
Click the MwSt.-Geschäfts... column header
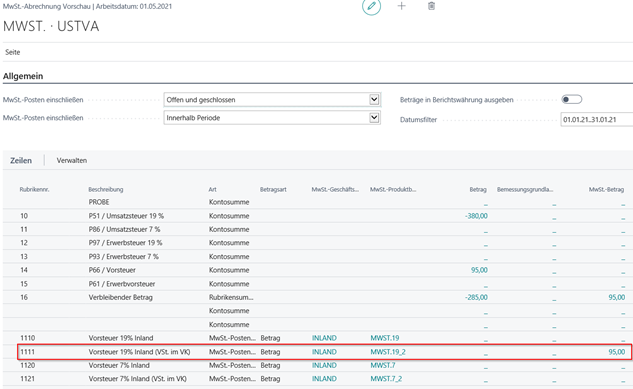point(335,189)
